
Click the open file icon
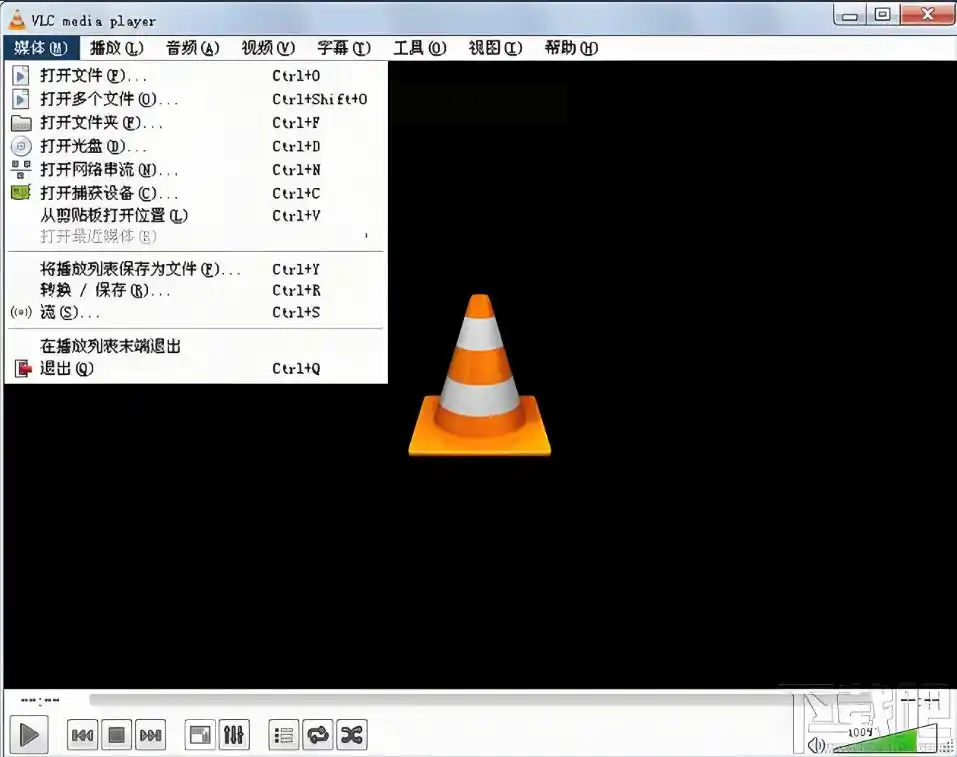coord(21,76)
